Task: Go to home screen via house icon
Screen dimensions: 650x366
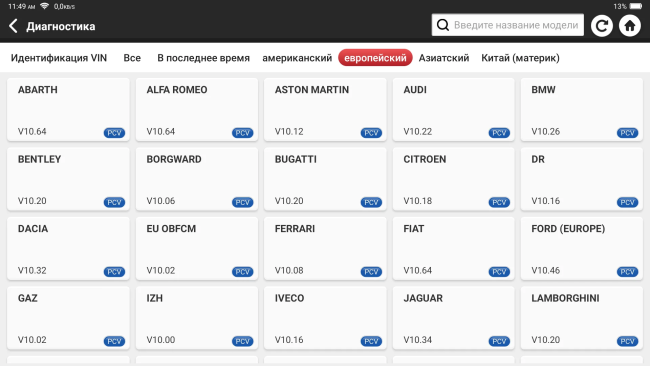Action: click(630, 26)
